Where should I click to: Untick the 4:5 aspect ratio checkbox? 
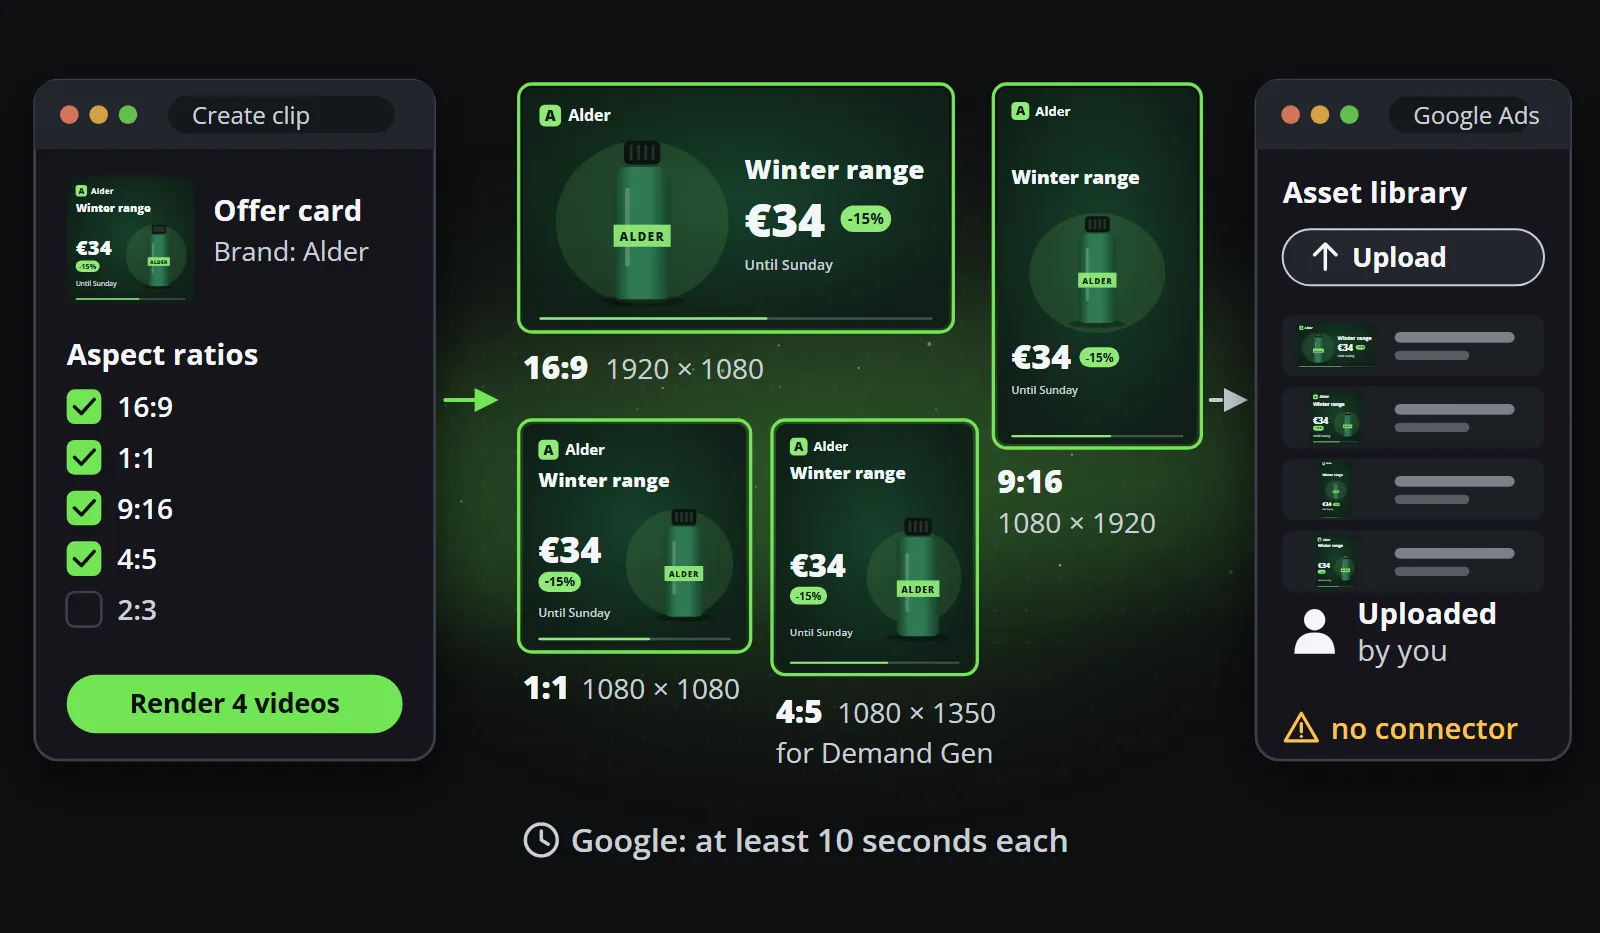point(84,558)
